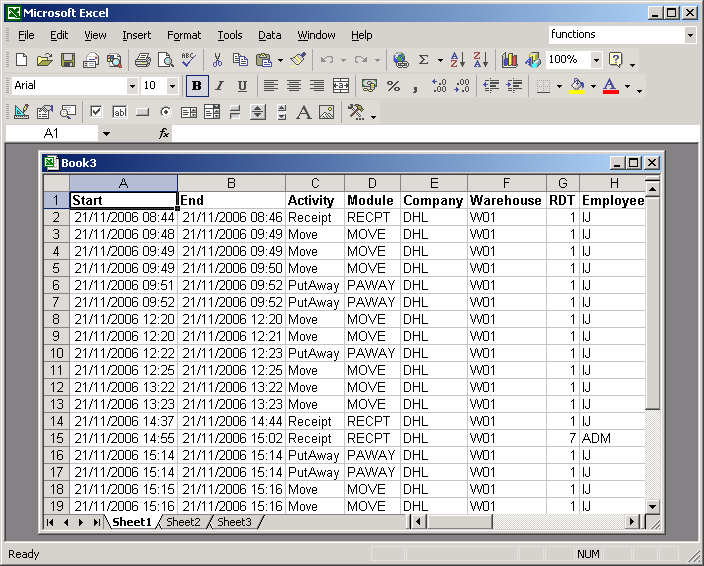The width and height of the screenshot is (704, 566).
Task: Open the Font name dropdown
Action: (x=132, y=86)
